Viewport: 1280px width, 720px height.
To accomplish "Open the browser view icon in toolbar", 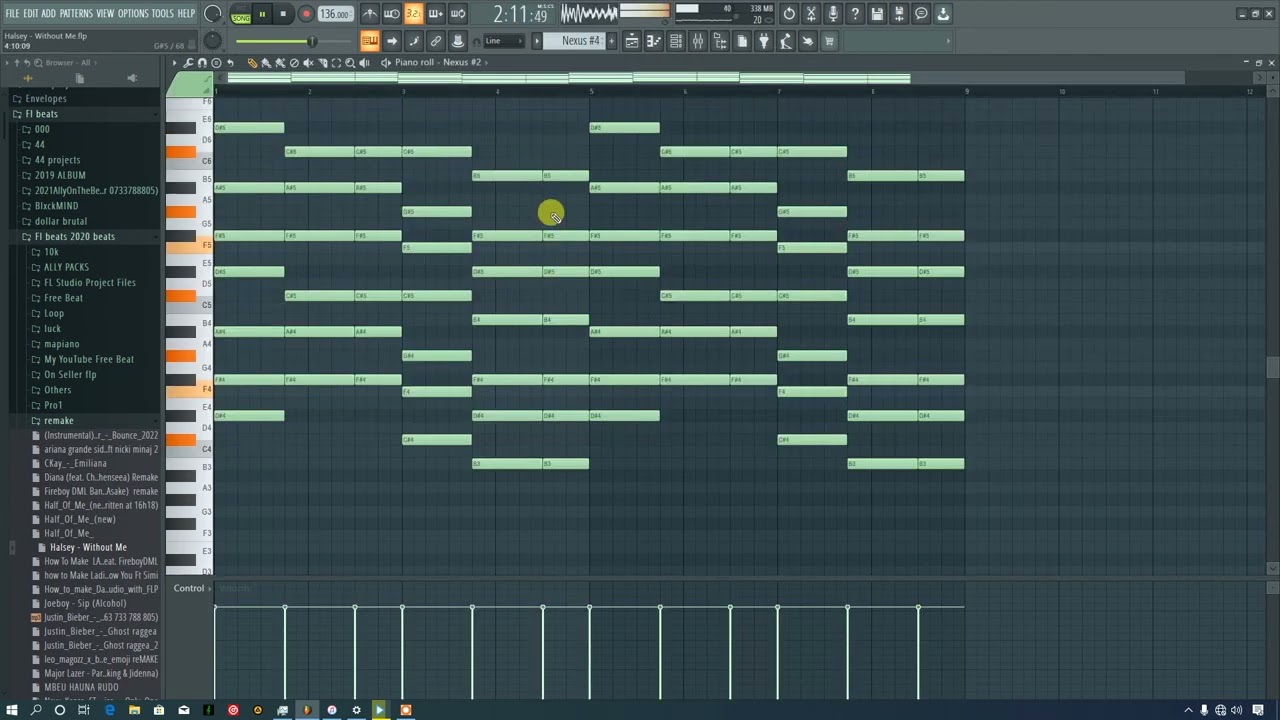I will tap(720, 41).
